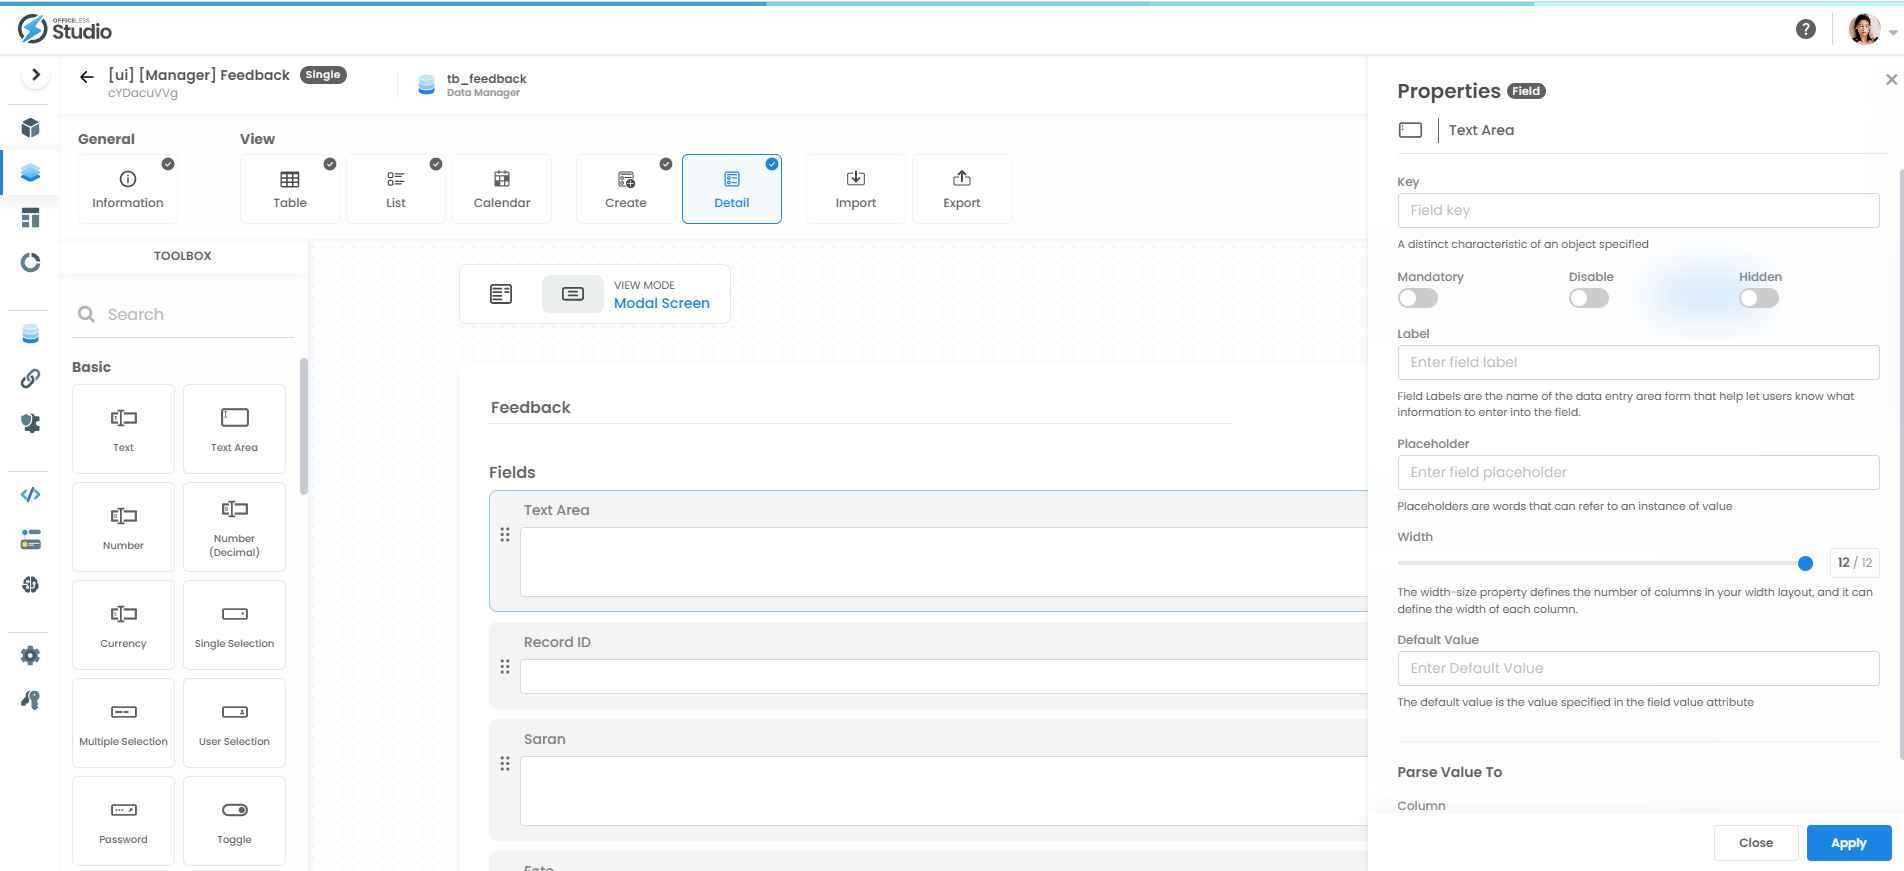
Task: Select the Password toolbox component
Action: pyautogui.click(x=123, y=821)
